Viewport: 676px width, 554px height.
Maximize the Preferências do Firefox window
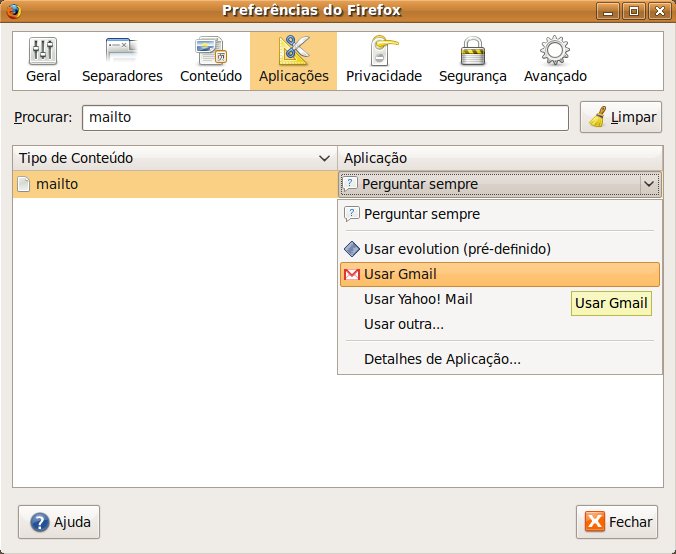coord(634,11)
